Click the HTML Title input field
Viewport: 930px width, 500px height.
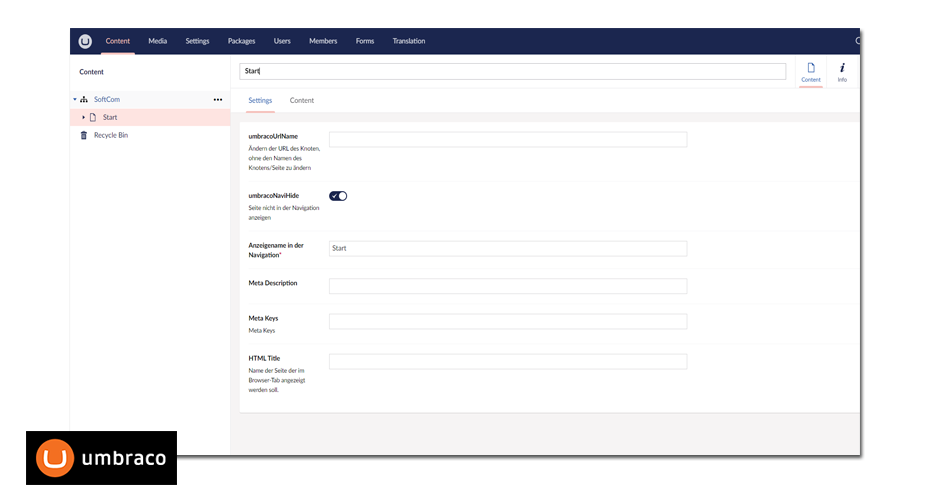click(x=508, y=361)
